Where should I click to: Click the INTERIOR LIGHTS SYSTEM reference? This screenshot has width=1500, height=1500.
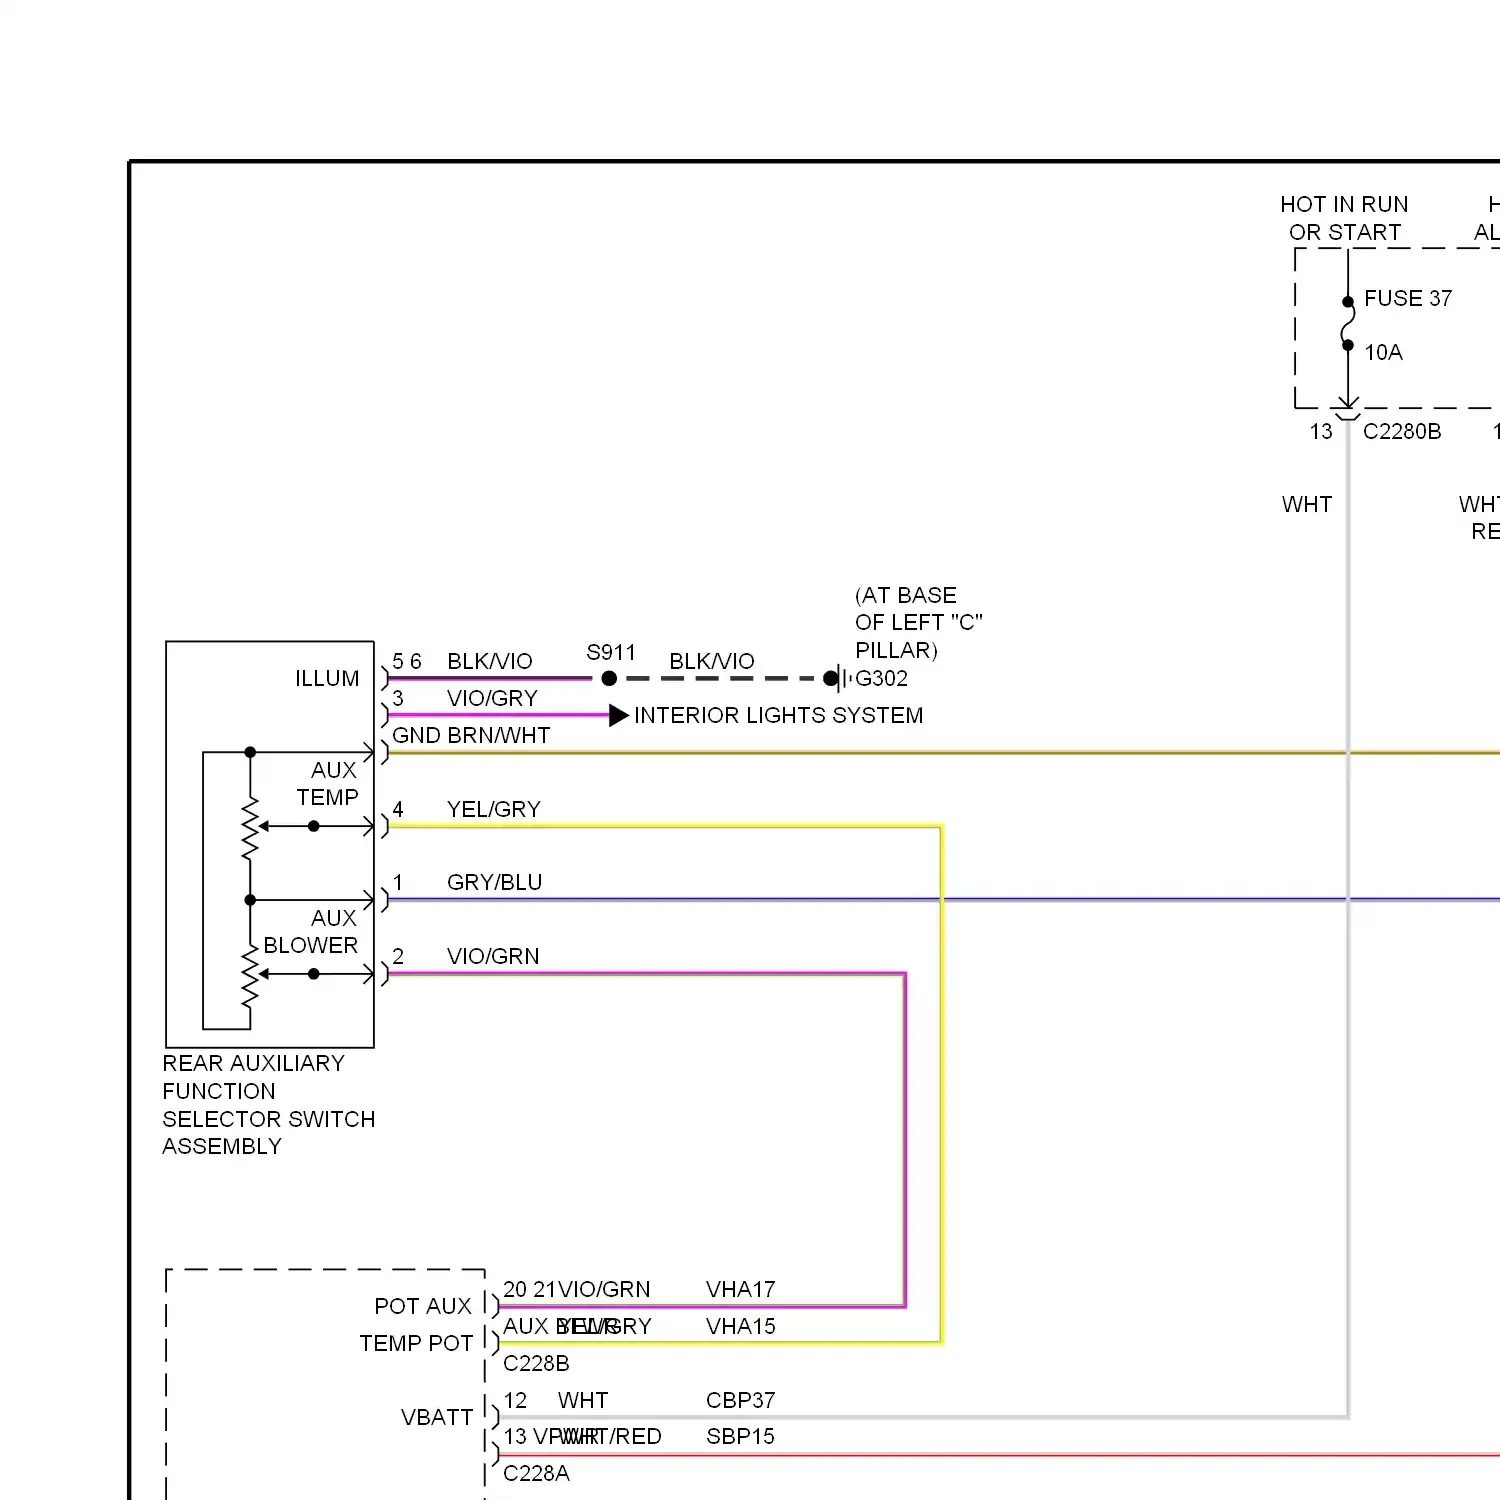point(778,715)
